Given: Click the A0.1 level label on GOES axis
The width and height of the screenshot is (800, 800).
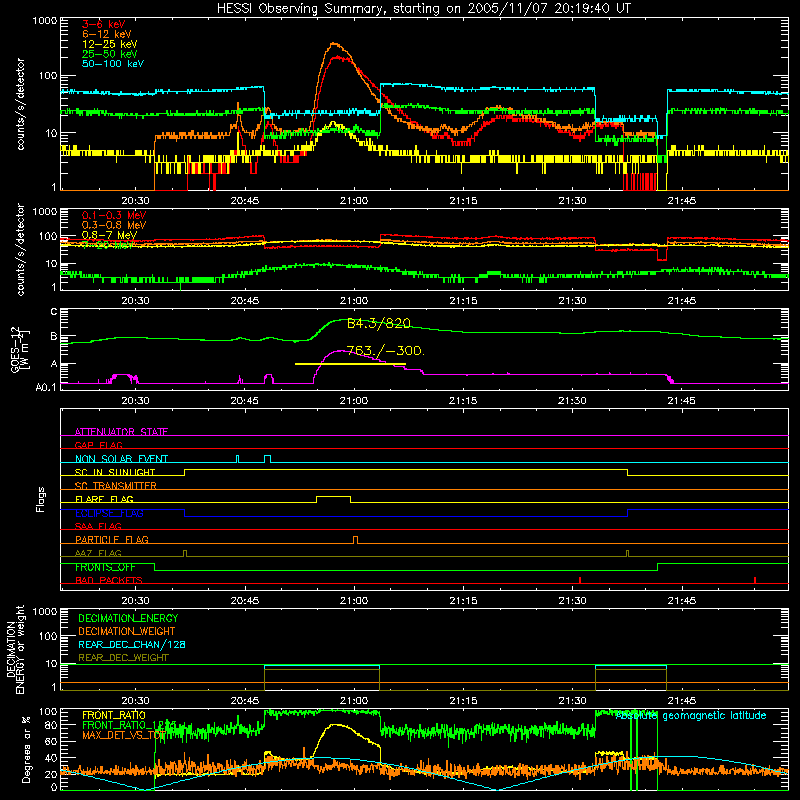Looking at the screenshot, I should [46, 387].
